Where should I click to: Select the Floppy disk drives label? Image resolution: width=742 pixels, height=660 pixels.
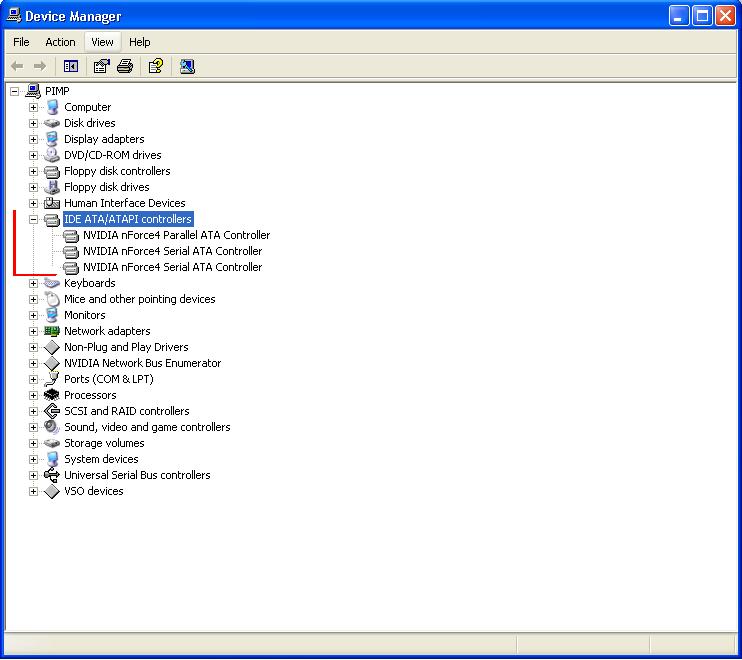pyautogui.click(x=107, y=187)
